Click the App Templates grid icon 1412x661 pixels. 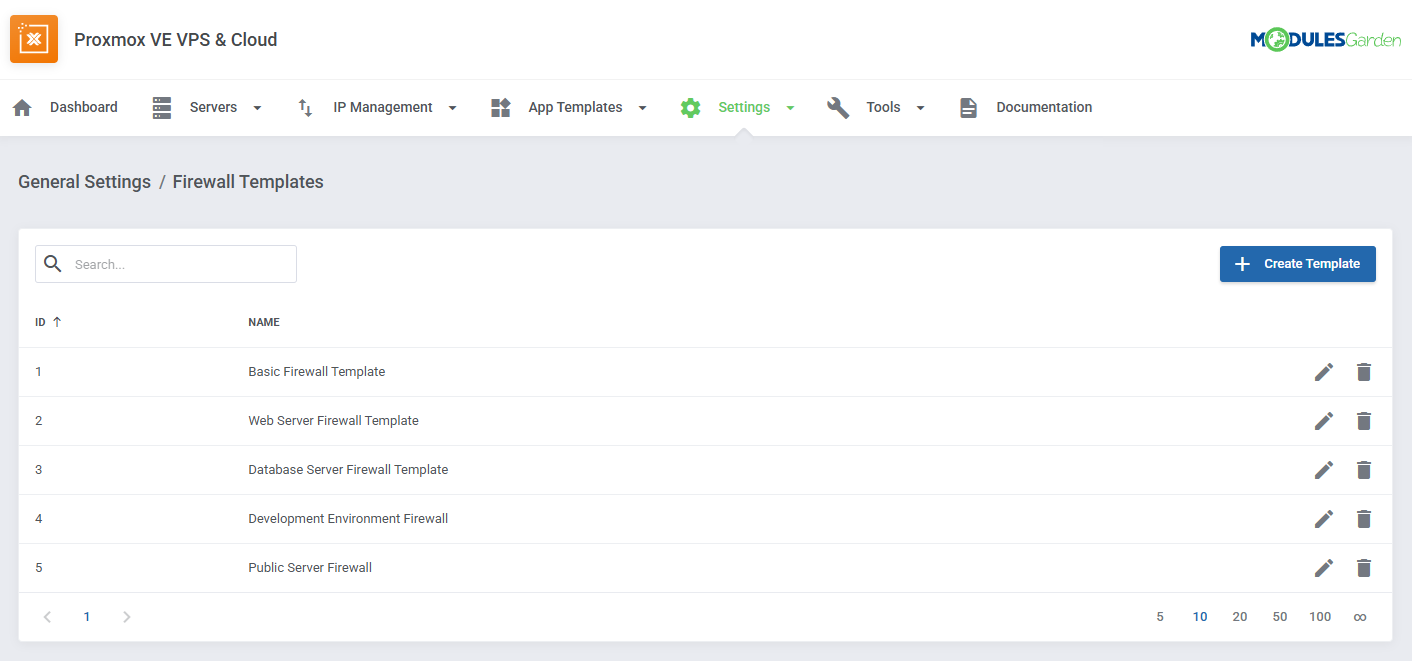(500, 106)
